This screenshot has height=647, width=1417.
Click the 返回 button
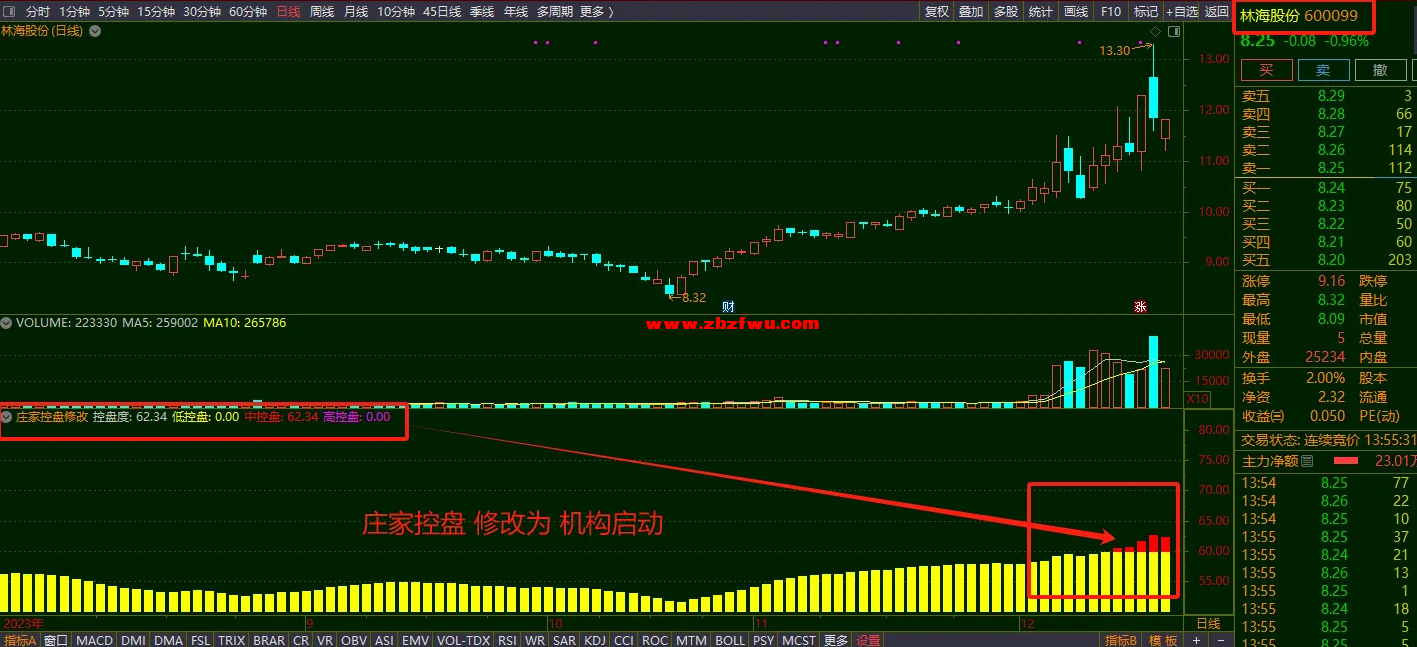coord(1217,12)
